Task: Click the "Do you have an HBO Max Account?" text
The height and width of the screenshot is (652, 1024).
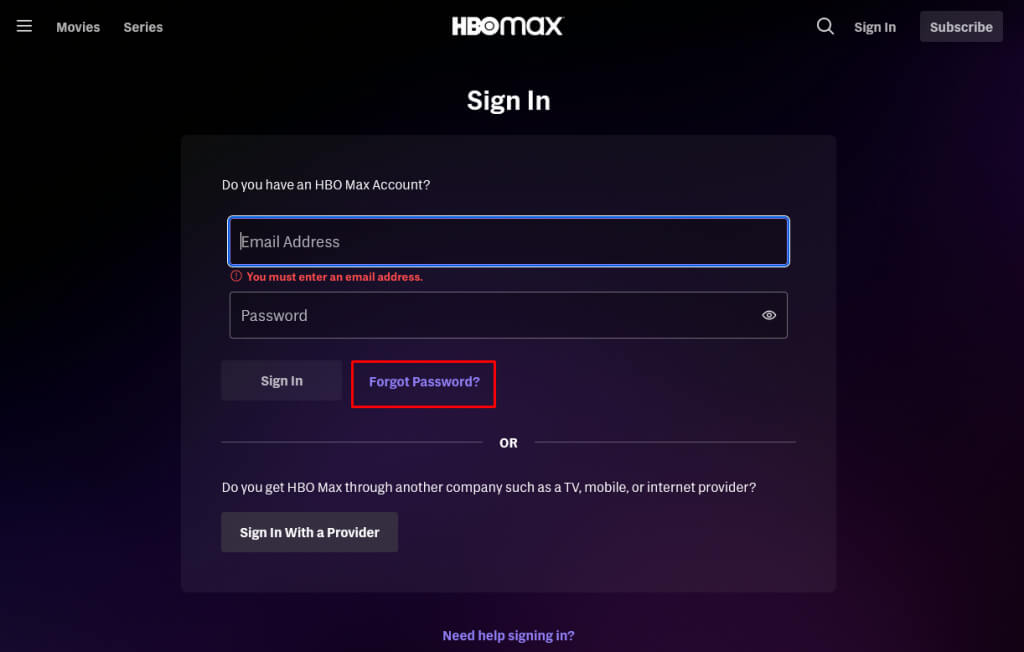Action: click(x=326, y=185)
